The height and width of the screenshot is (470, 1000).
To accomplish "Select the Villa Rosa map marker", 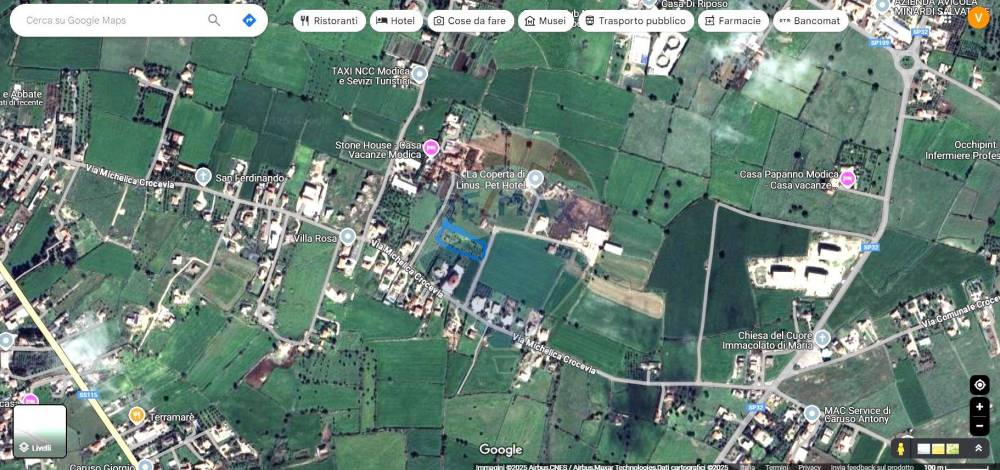I will point(348,237).
